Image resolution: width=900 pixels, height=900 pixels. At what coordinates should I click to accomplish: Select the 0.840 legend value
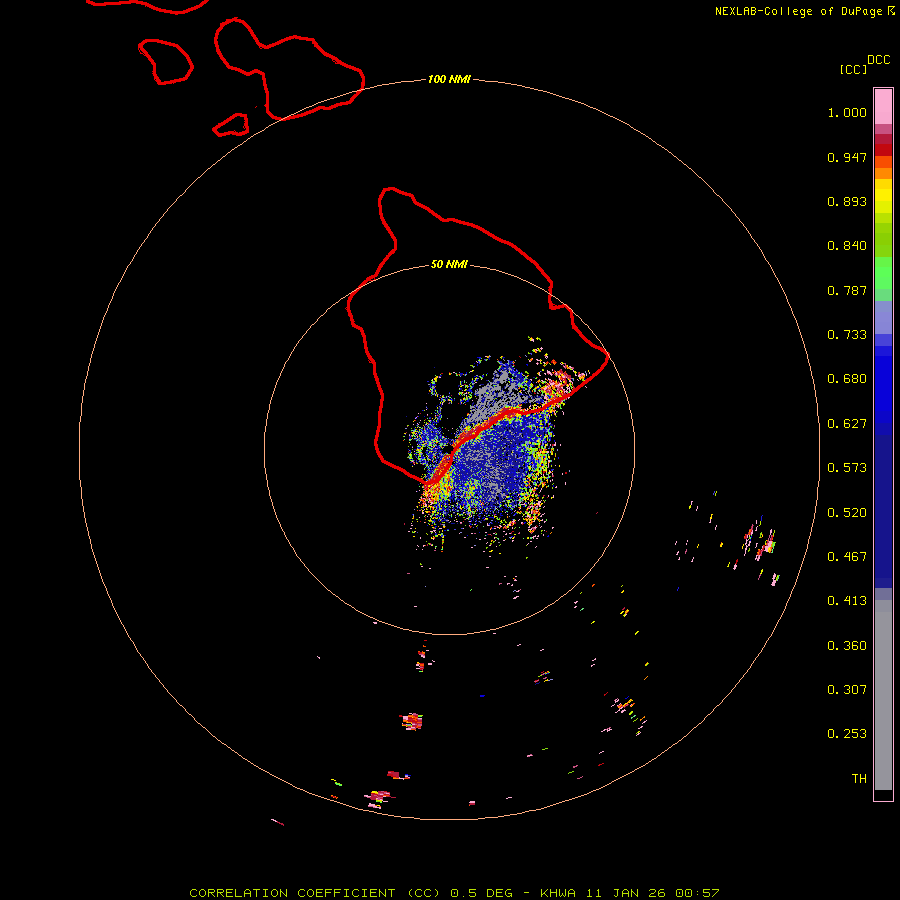coord(847,246)
